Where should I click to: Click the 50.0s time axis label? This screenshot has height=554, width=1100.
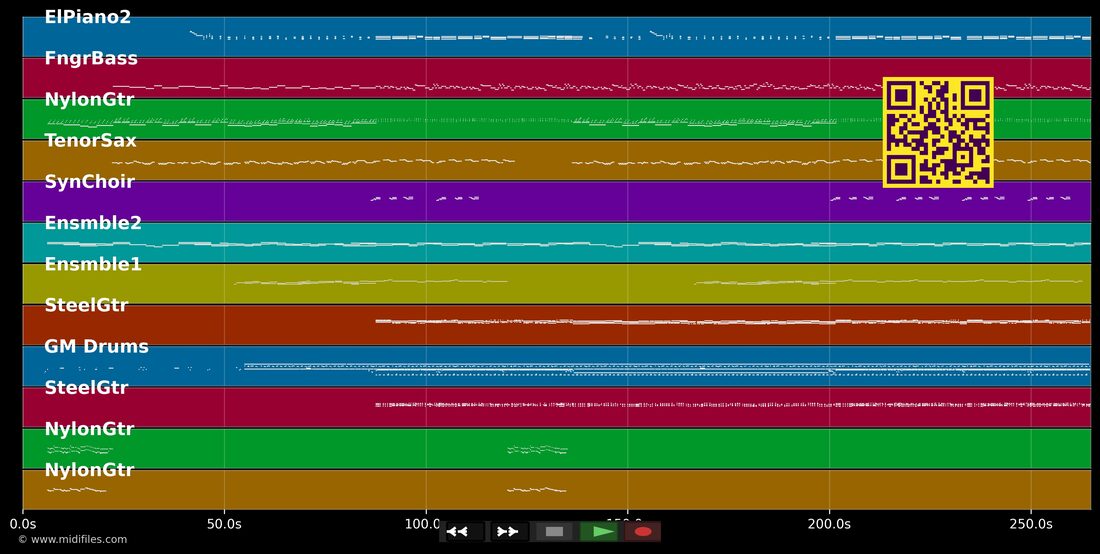pos(224,524)
